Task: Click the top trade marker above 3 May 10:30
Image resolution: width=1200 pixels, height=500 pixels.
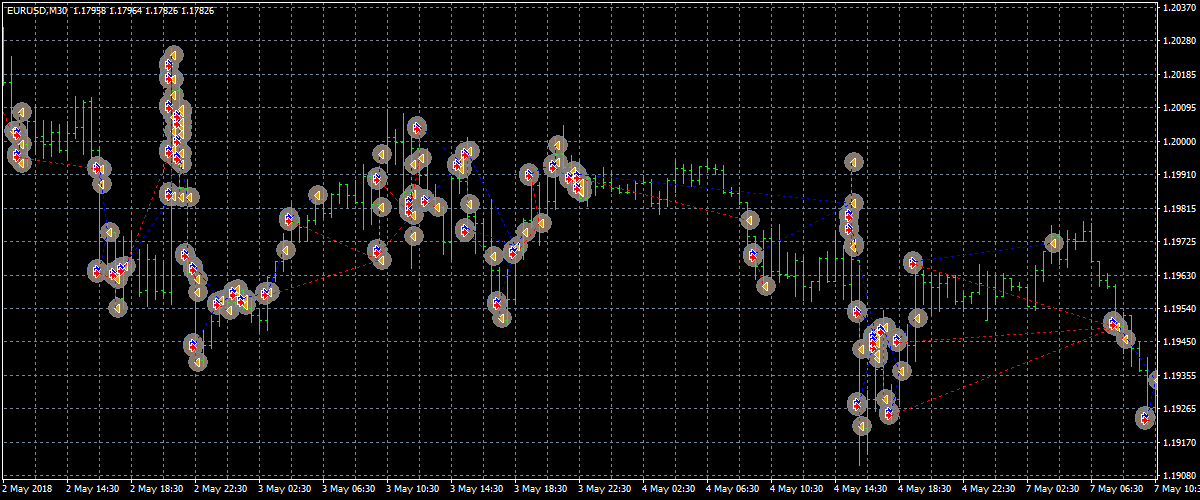Action: click(417, 127)
